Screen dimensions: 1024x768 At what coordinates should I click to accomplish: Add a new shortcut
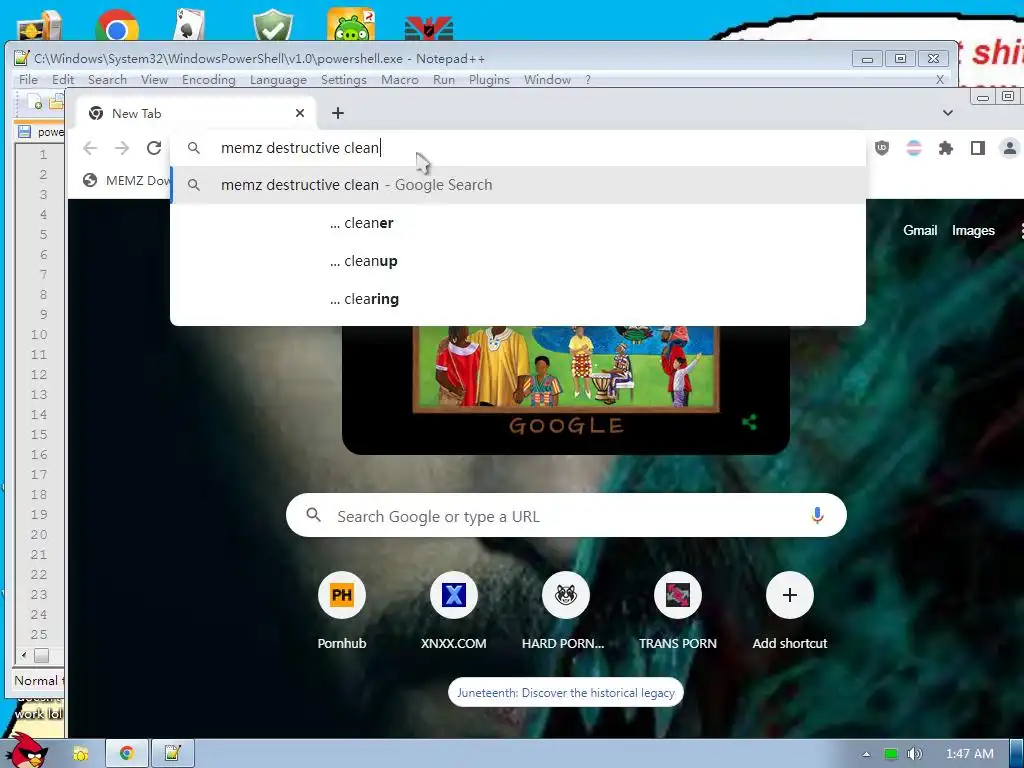[790, 610]
